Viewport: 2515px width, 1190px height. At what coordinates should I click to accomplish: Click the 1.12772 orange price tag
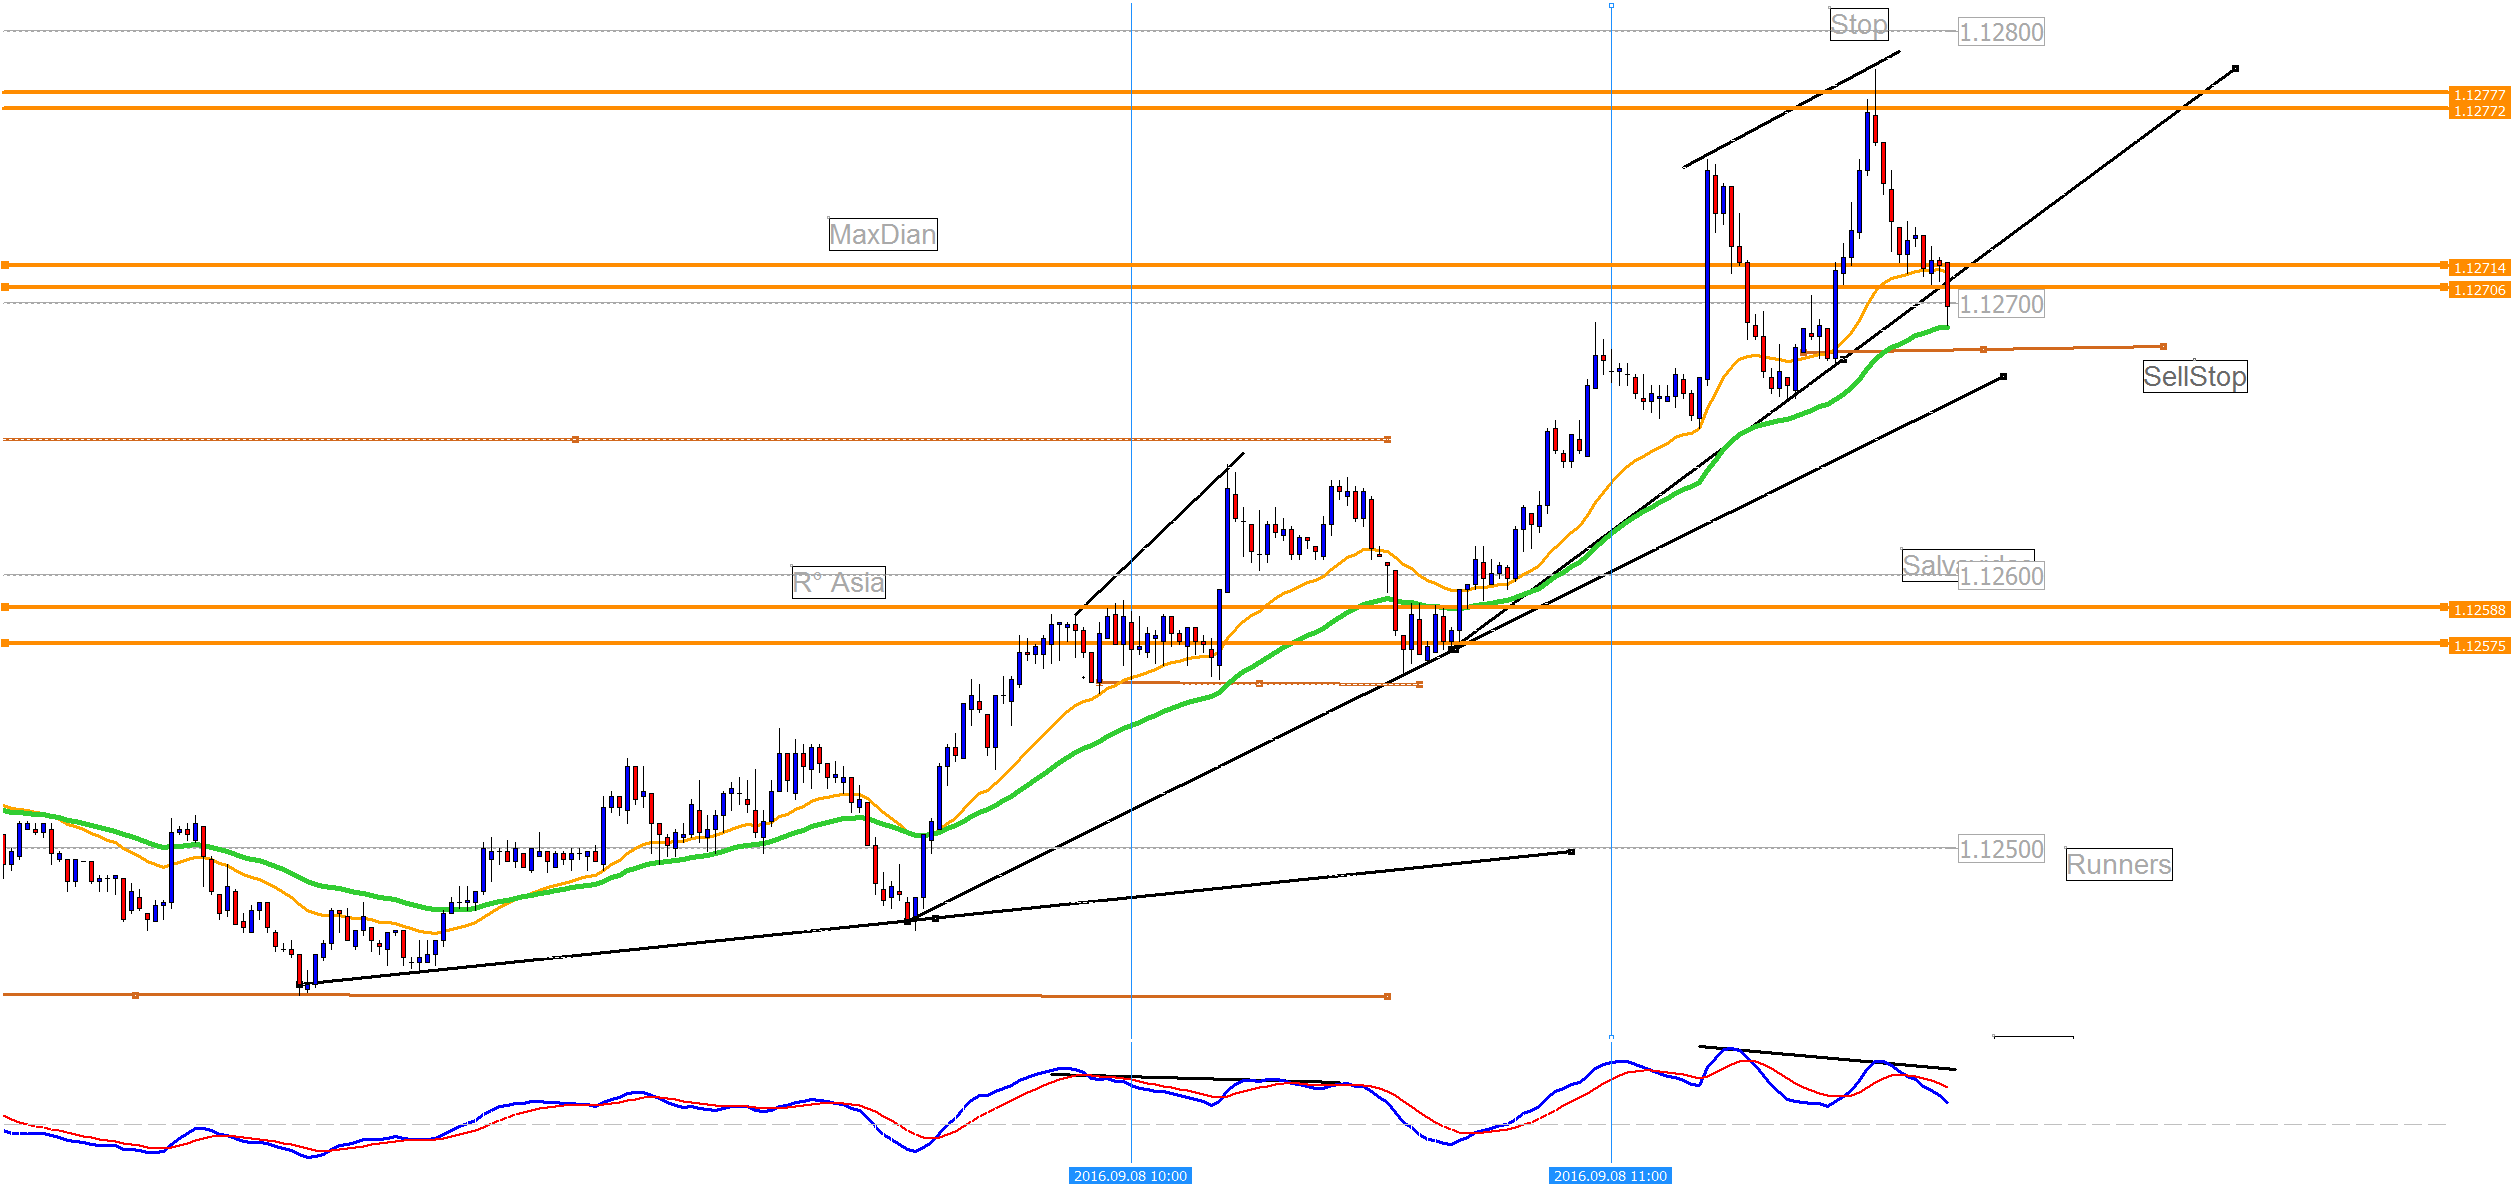(x=2479, y=111)
